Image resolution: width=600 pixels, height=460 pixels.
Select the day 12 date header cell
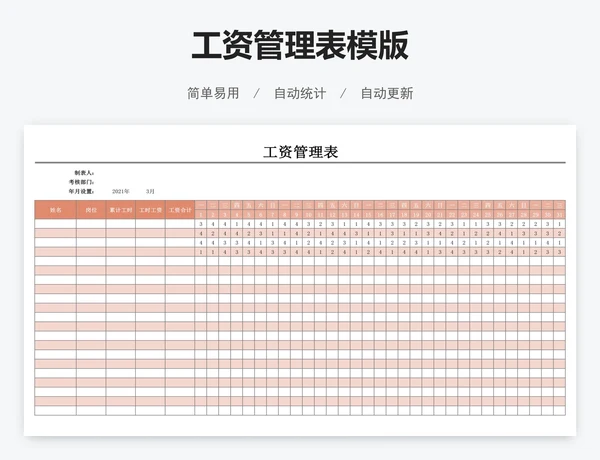pos(332,215)
